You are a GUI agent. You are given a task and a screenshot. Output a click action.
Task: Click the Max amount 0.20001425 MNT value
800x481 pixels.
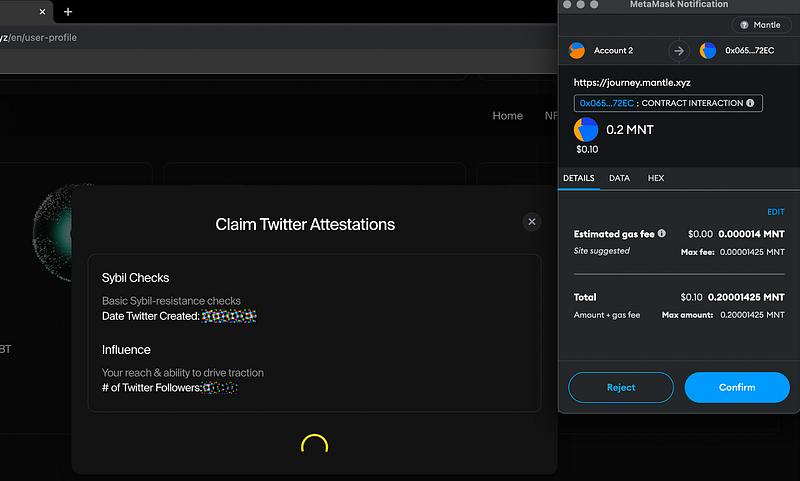pos(752,315)
